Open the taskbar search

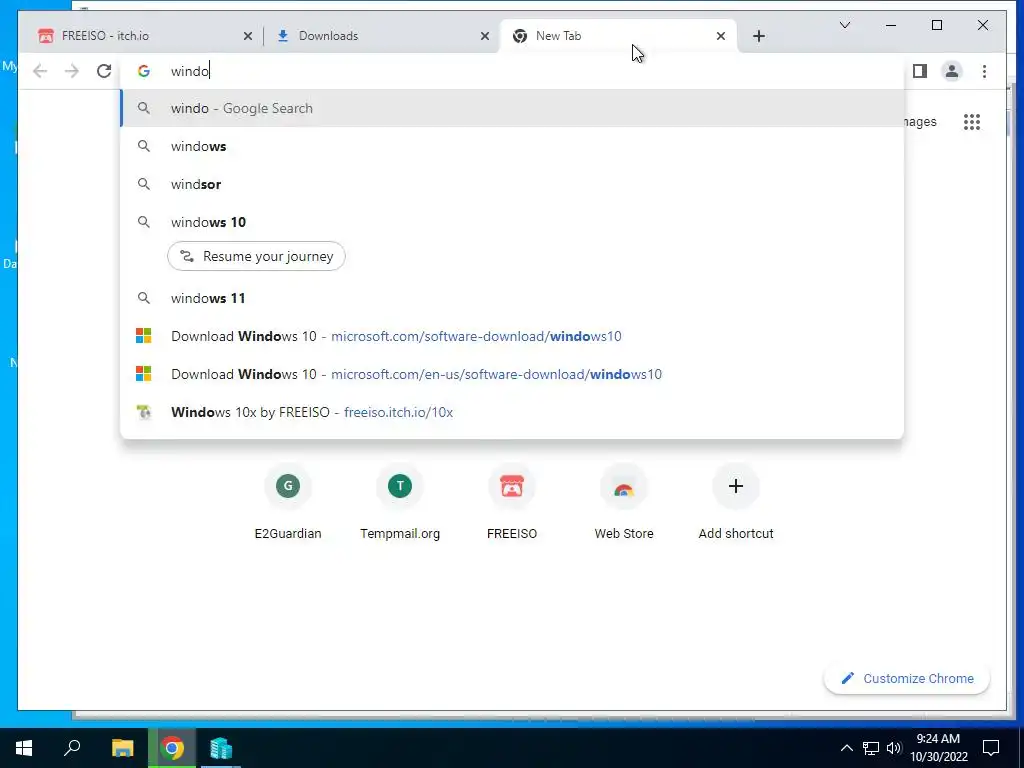(x=72, y=748)
